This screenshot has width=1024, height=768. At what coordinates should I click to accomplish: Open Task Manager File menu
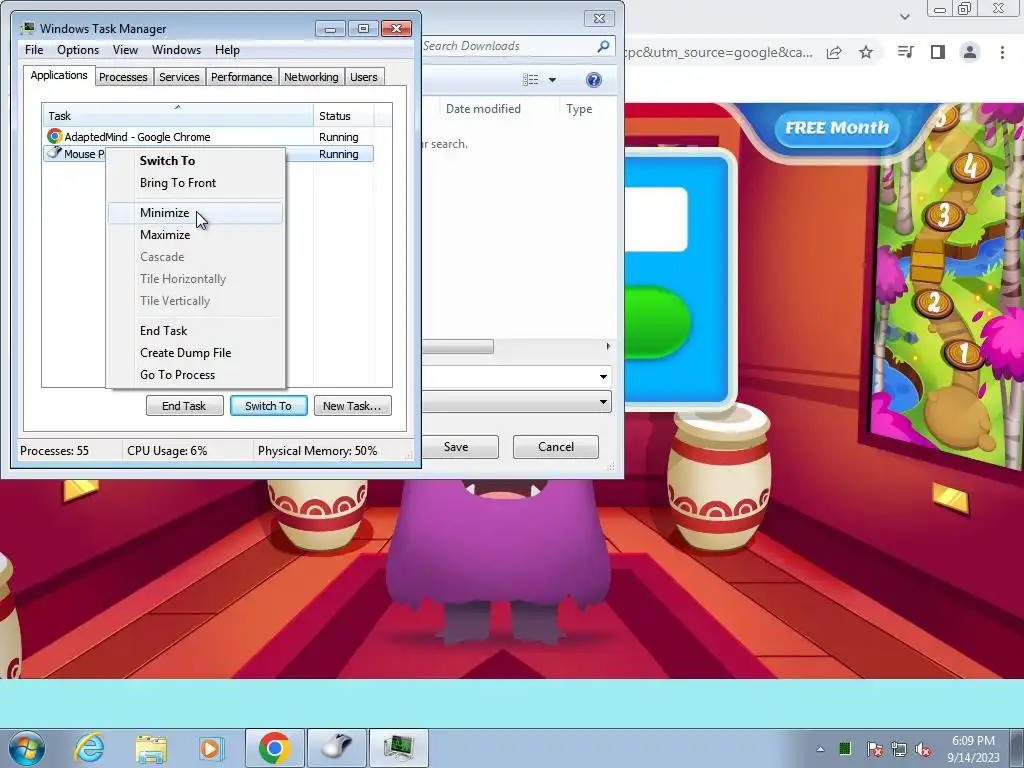(x=34, y=50)
